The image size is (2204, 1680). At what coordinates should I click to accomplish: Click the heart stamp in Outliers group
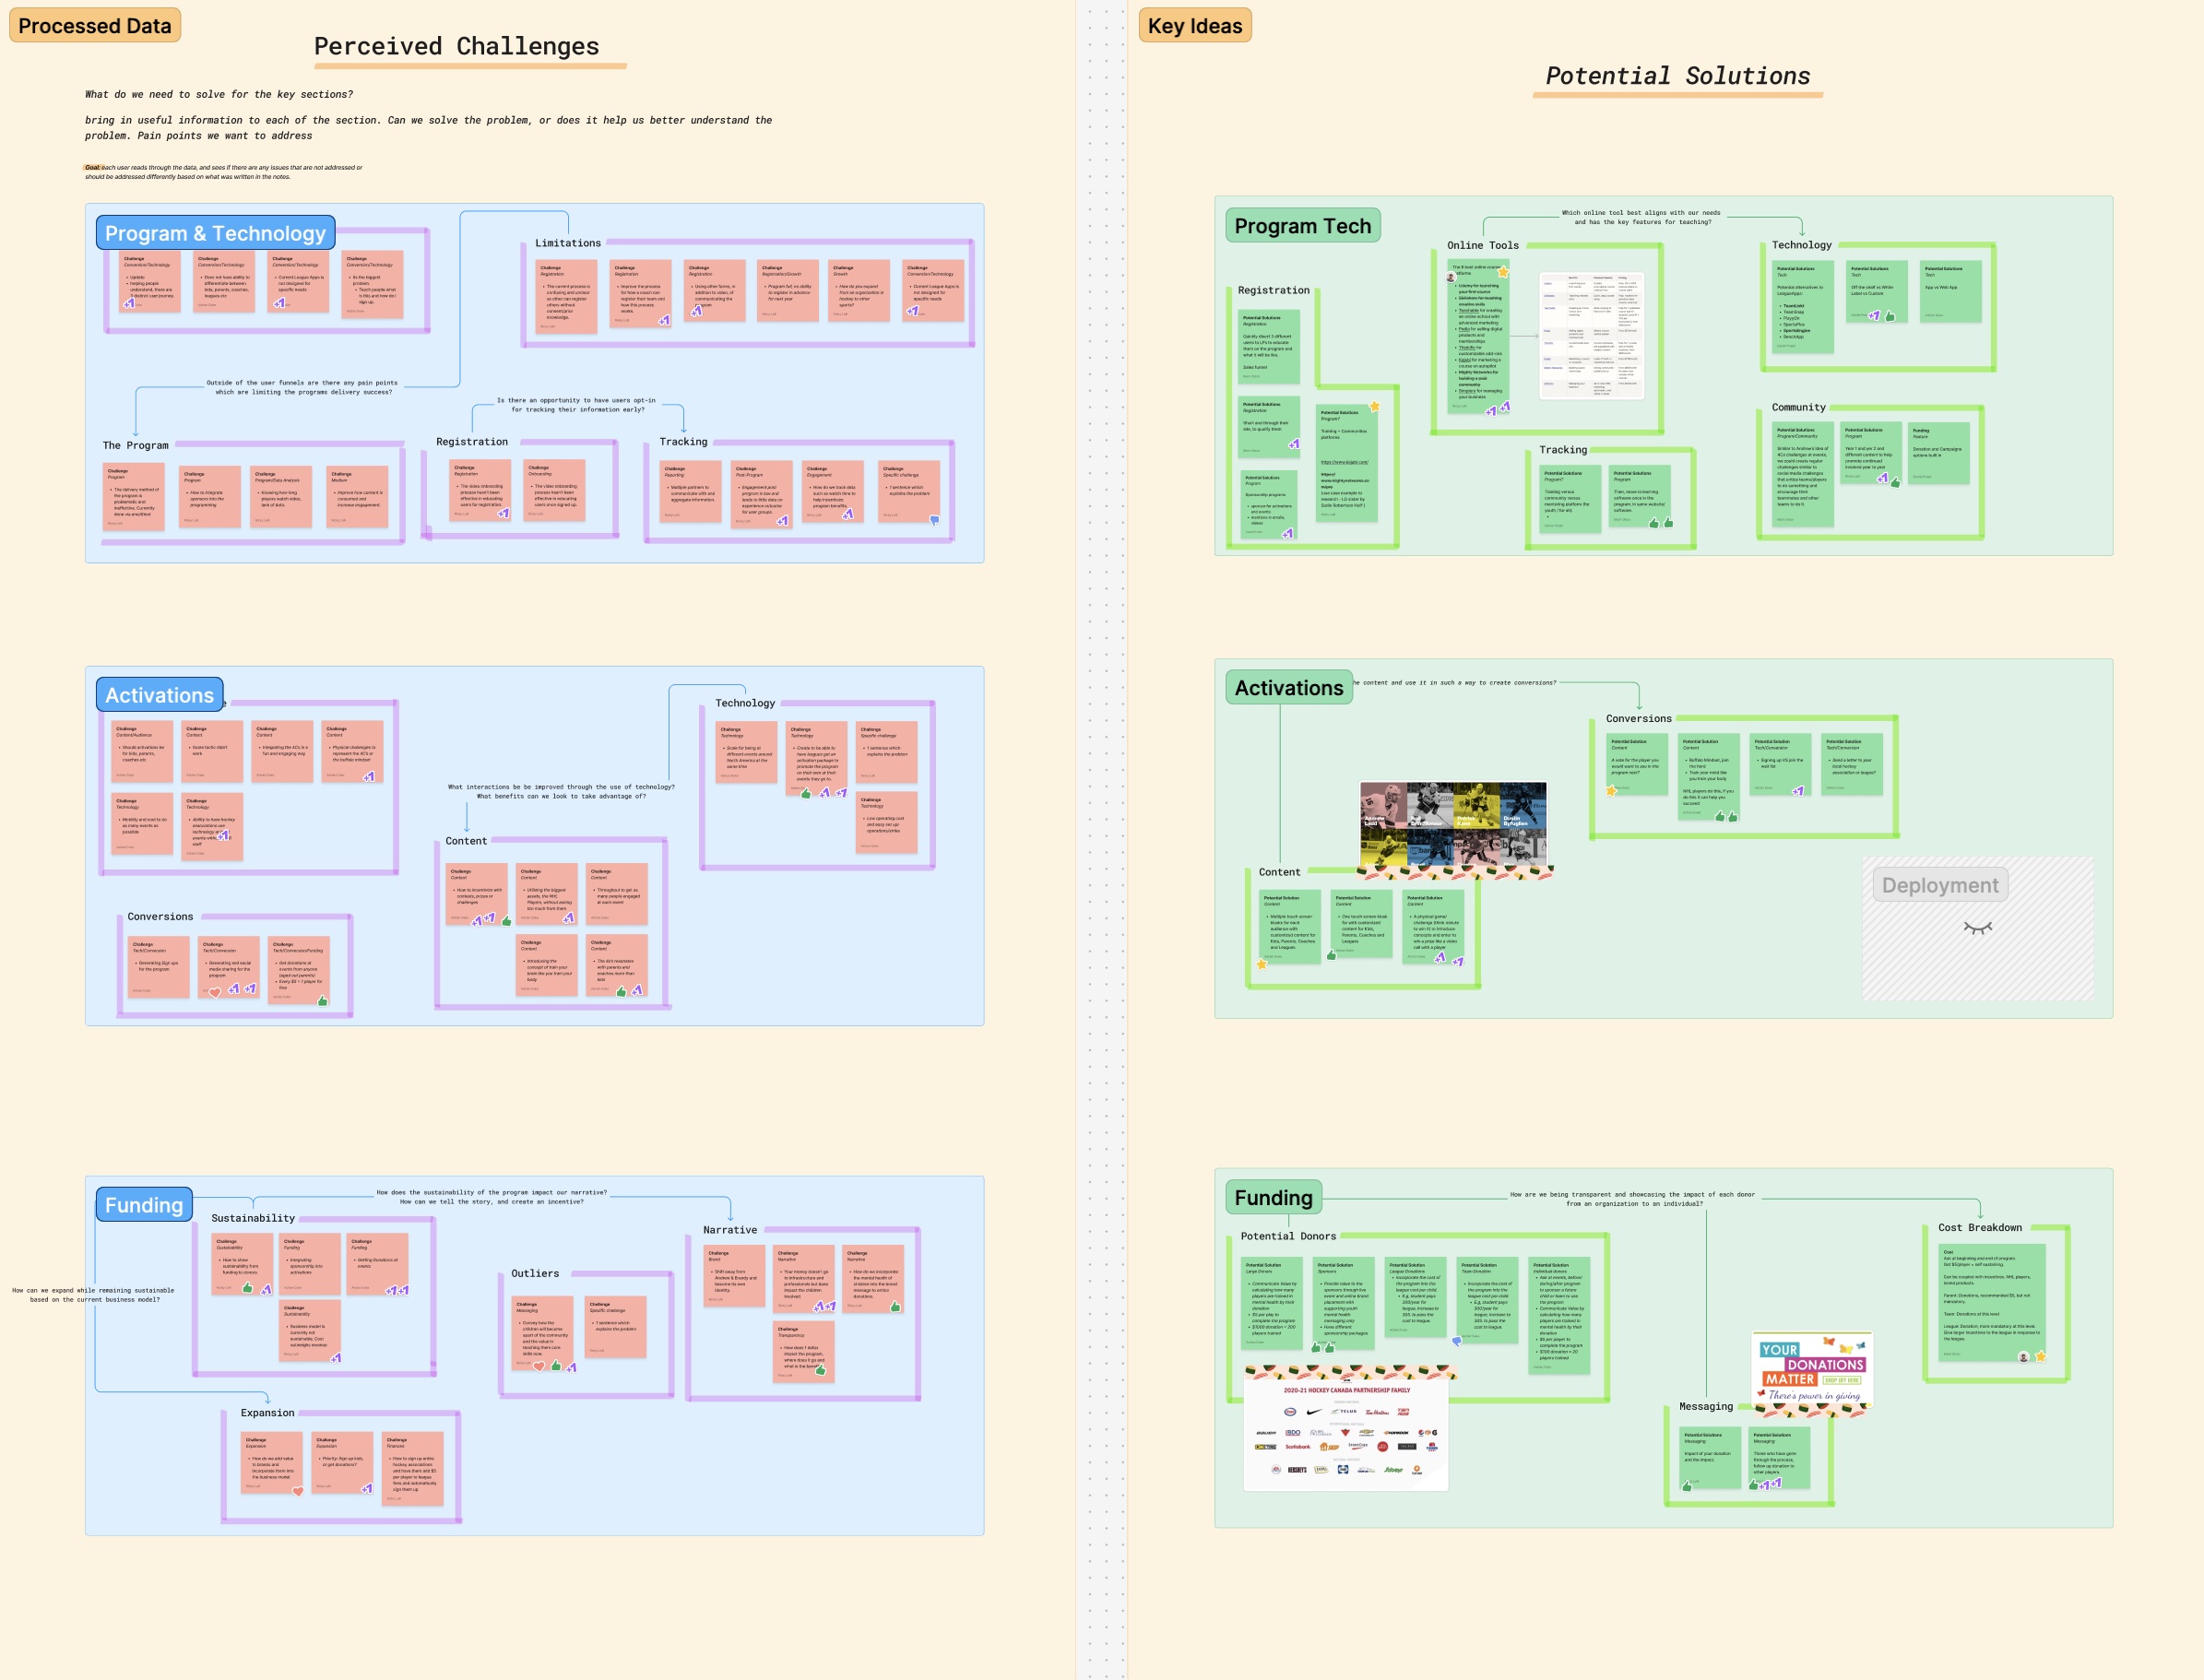pyautogui.click(x=539, y=1366)
